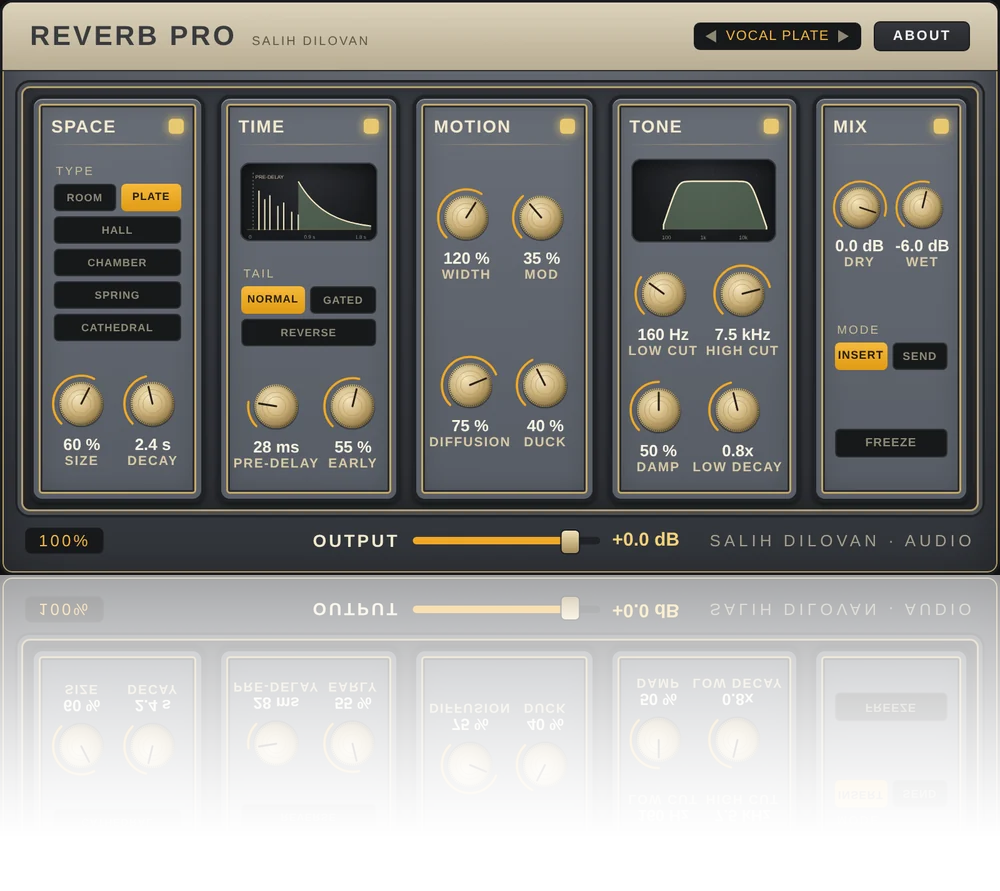This screenshot has height=891, width=1000.
Task: Open the VOCAL PLATE preset selector
Action: [x=777, y=36]
